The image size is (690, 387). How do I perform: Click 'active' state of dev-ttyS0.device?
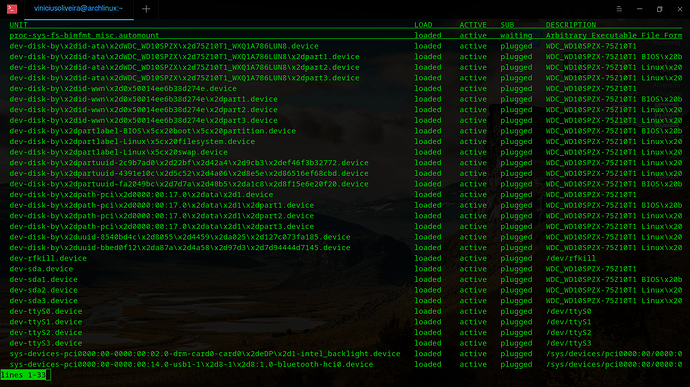coord(473,311)
